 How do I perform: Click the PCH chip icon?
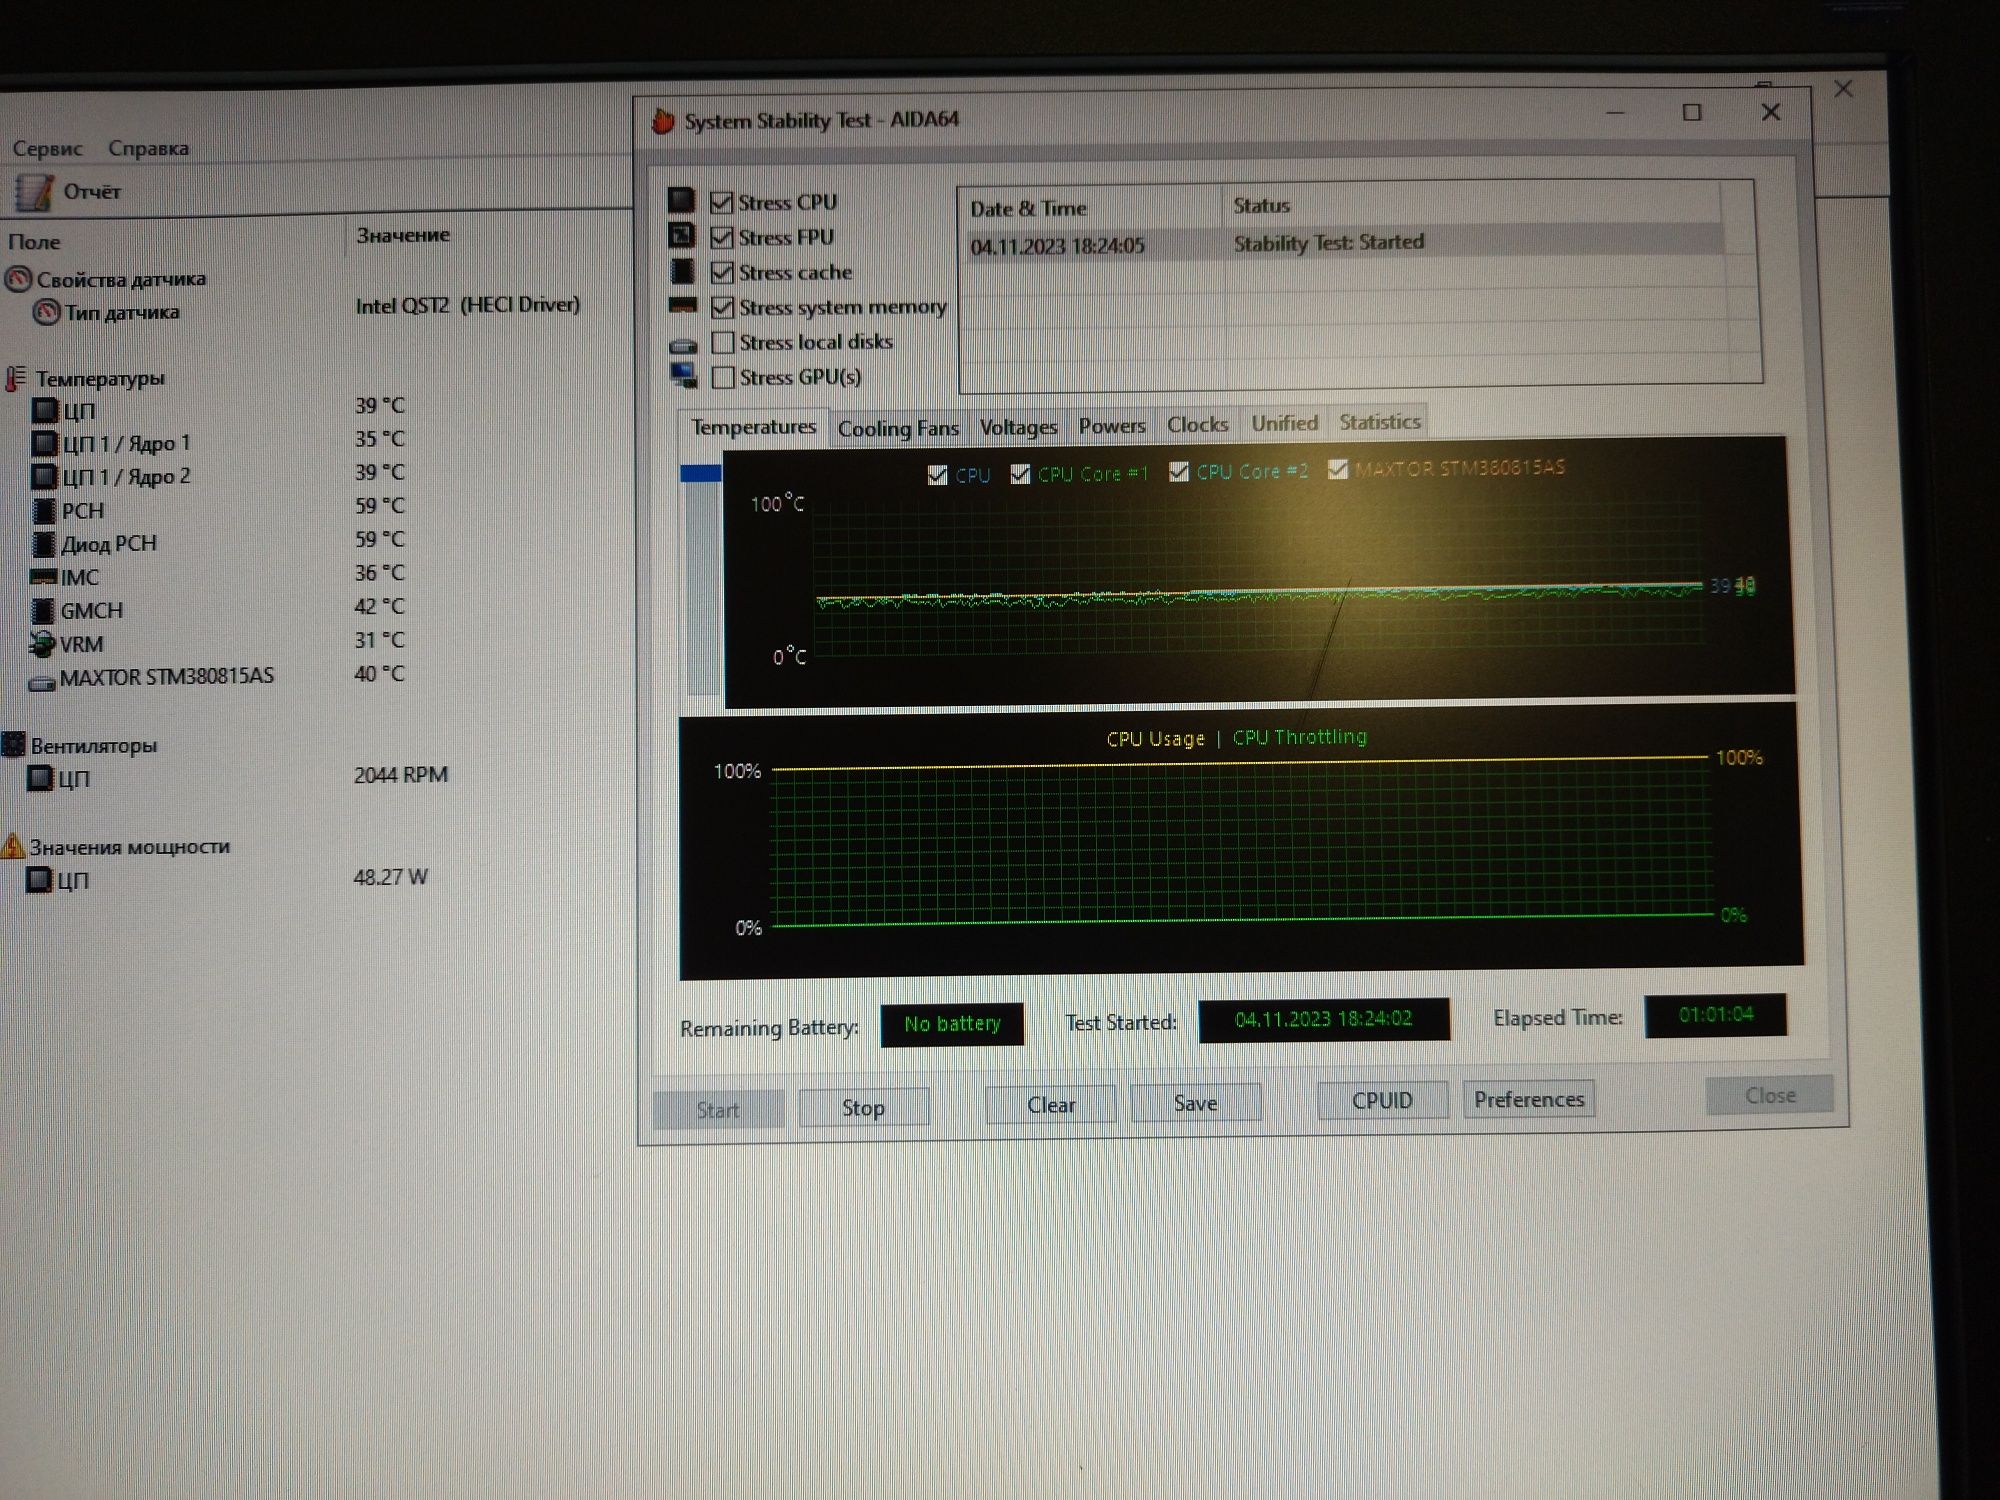pos(43,510)
